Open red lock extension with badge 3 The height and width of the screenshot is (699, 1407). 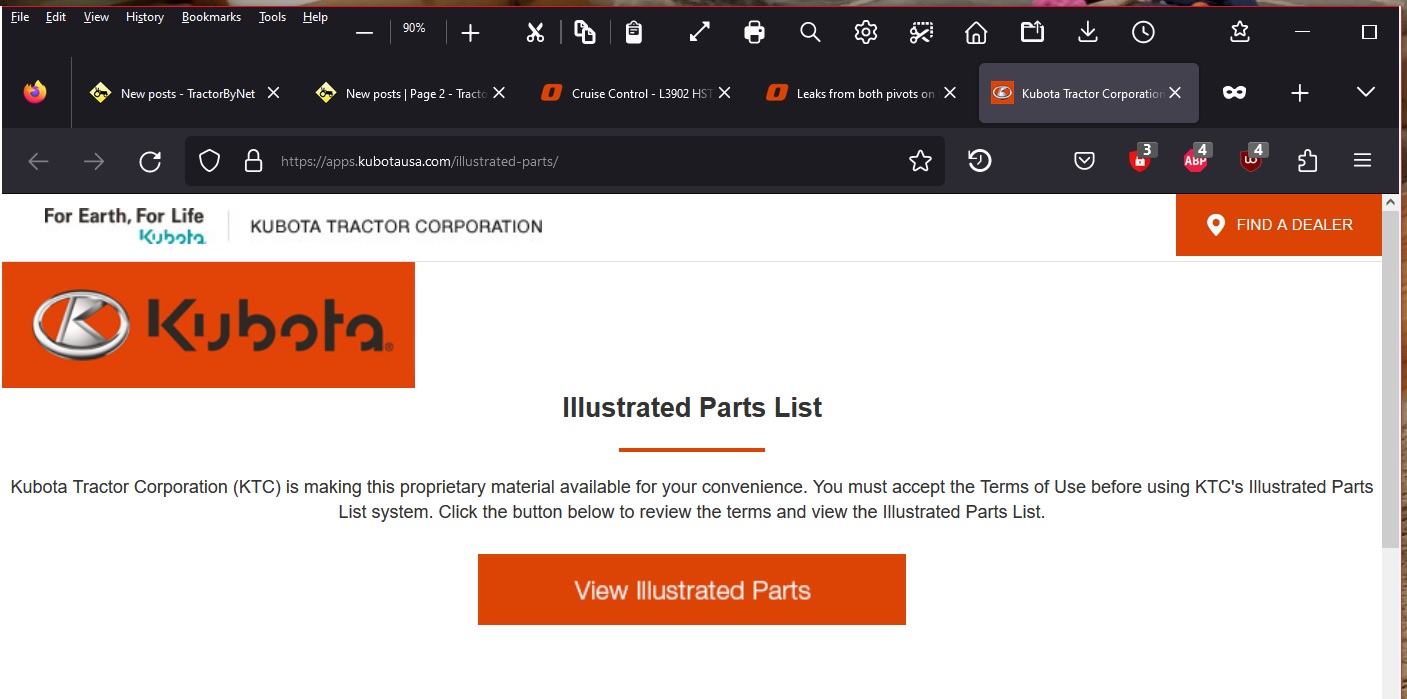pyautogui.click(x=1141, y=158)
